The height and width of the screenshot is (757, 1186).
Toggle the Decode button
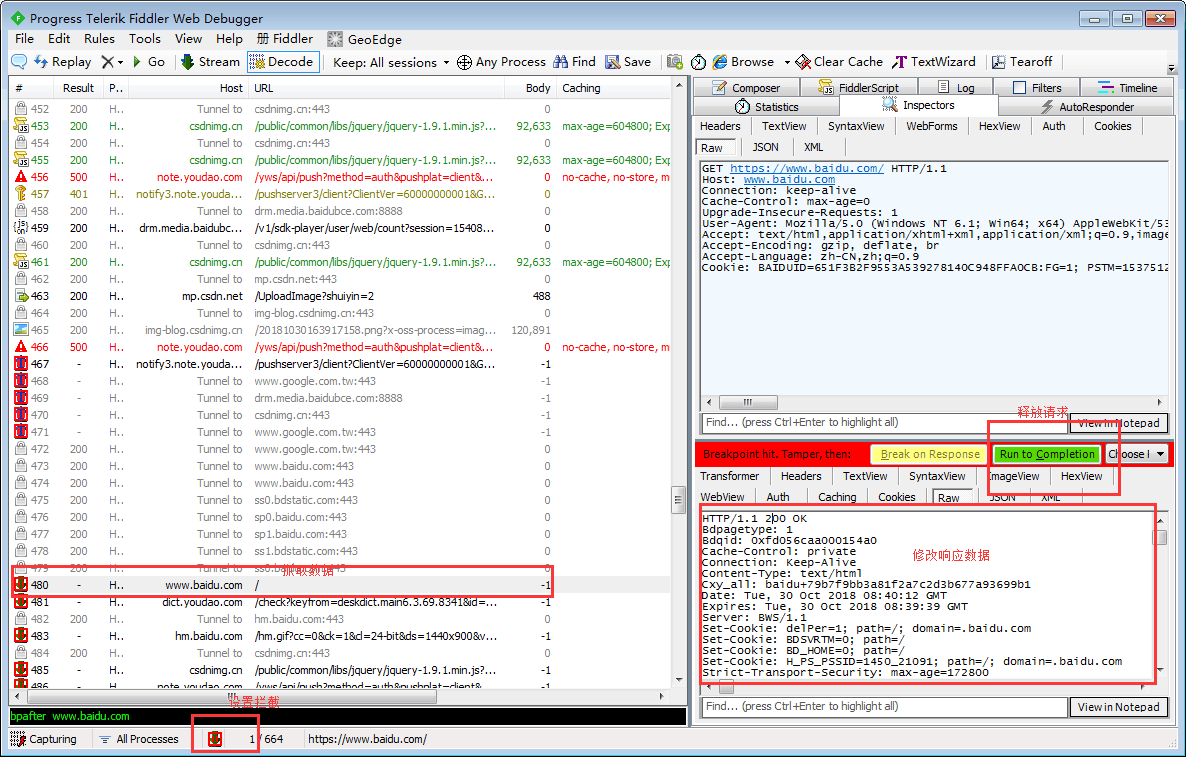pyautogui.click(x=283, y=62)
